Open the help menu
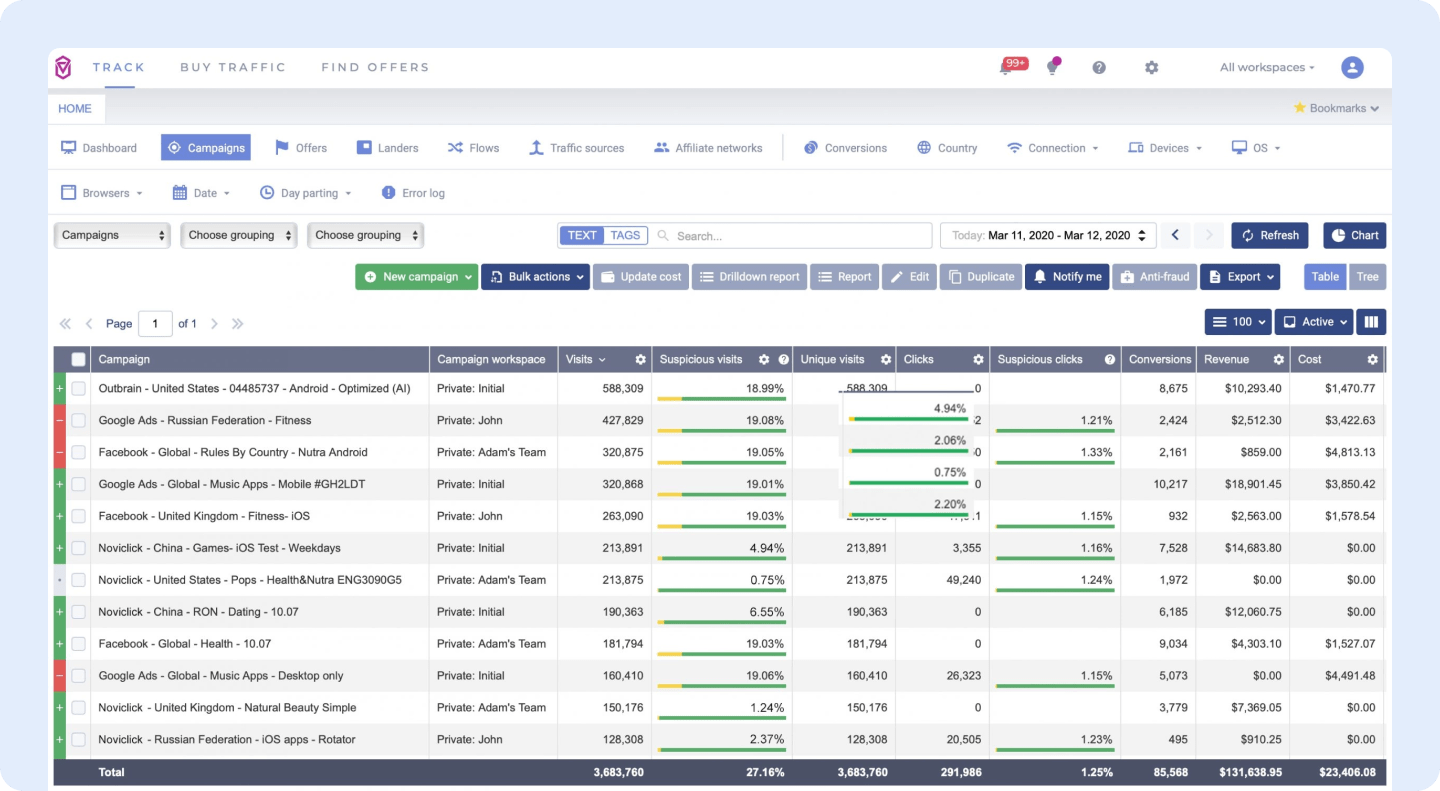1440x791 pixels. point(1099,67)
